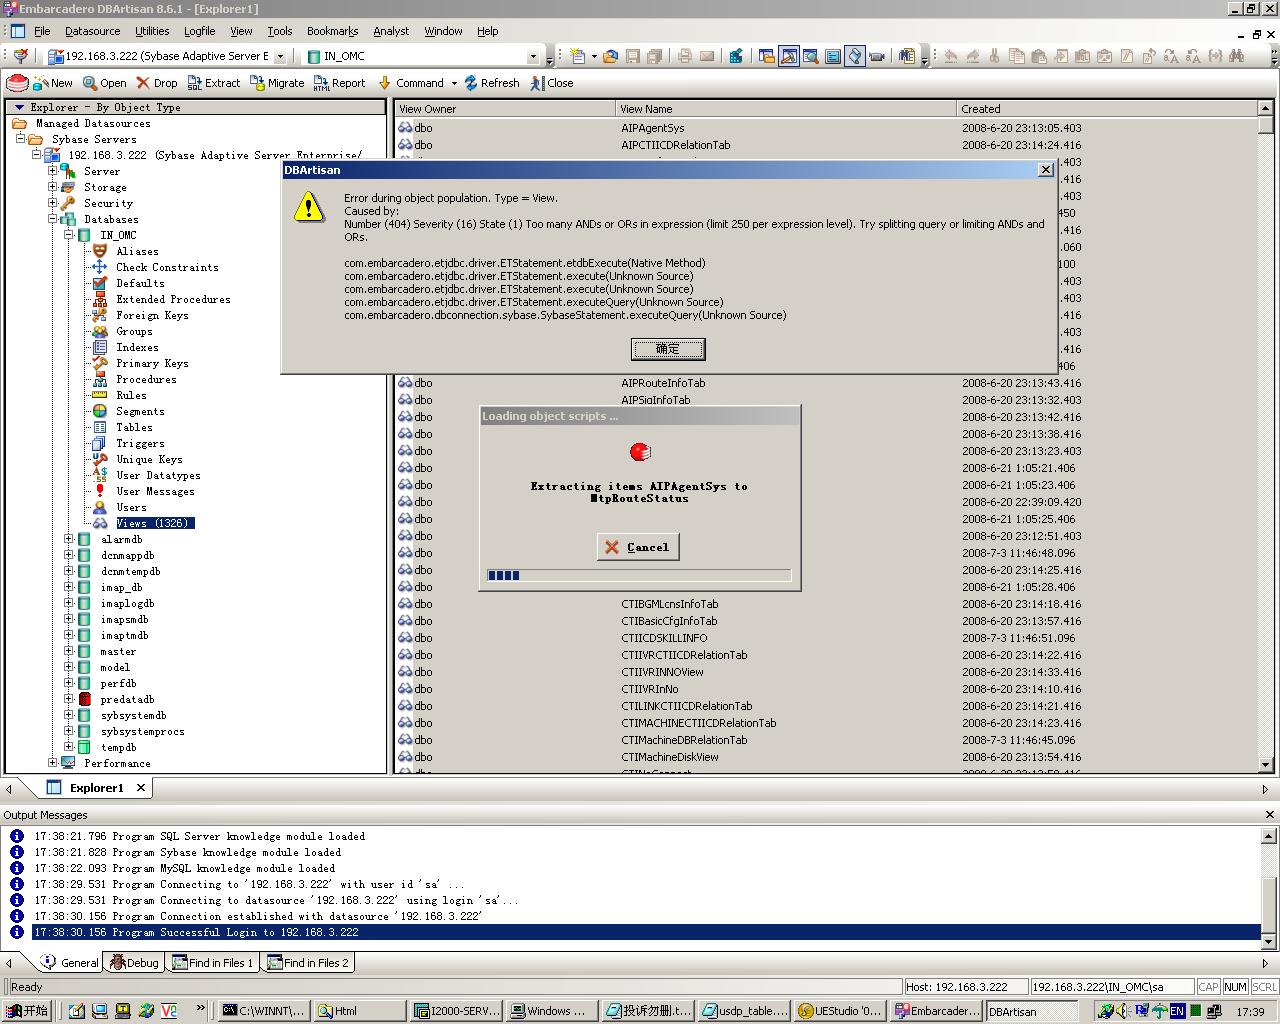Click the Extract toolbar button

pos(213,83)
